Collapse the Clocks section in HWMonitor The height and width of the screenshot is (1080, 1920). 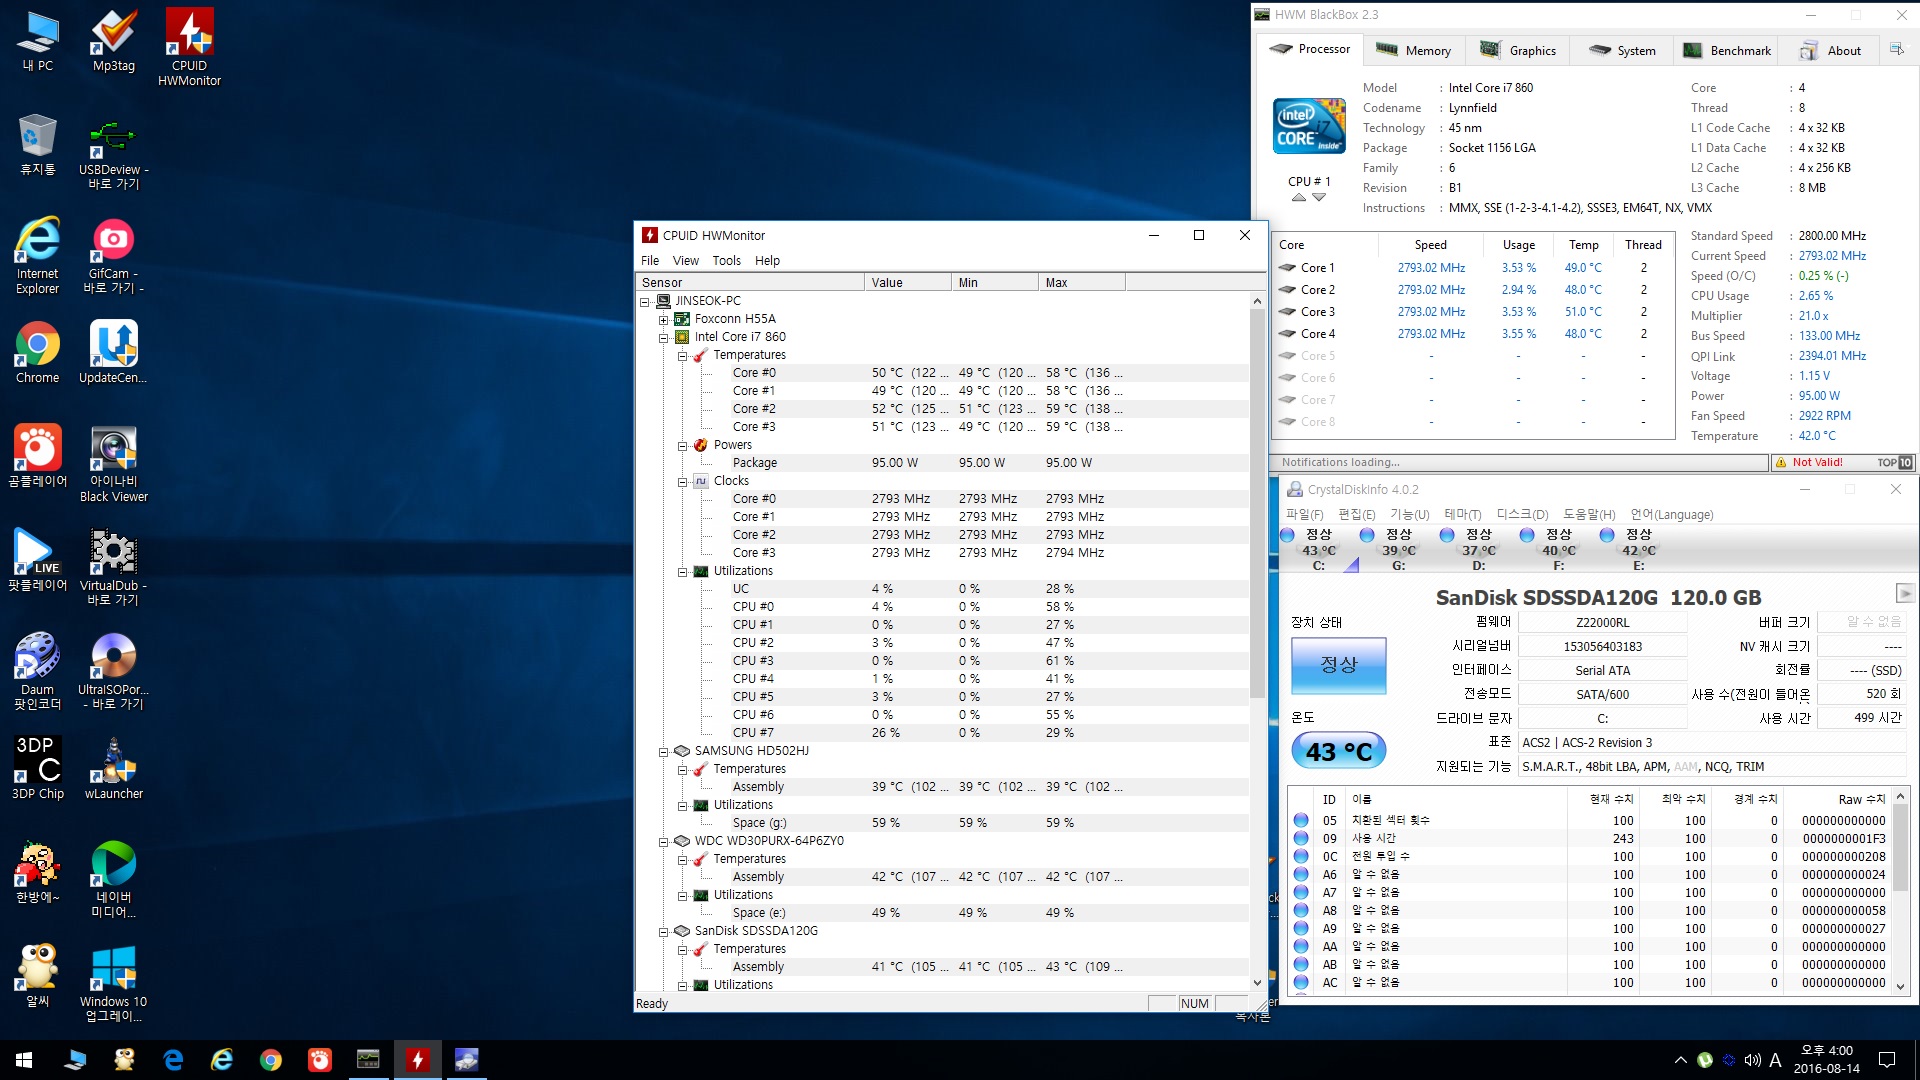682,481
